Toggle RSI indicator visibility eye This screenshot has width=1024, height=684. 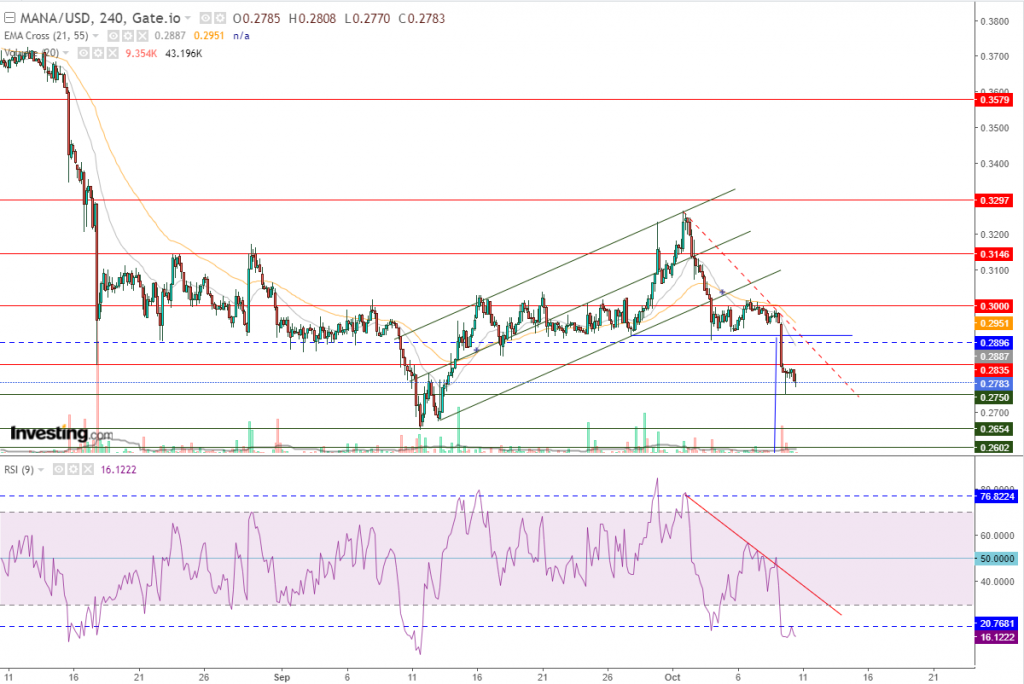(x=59, y=467)
